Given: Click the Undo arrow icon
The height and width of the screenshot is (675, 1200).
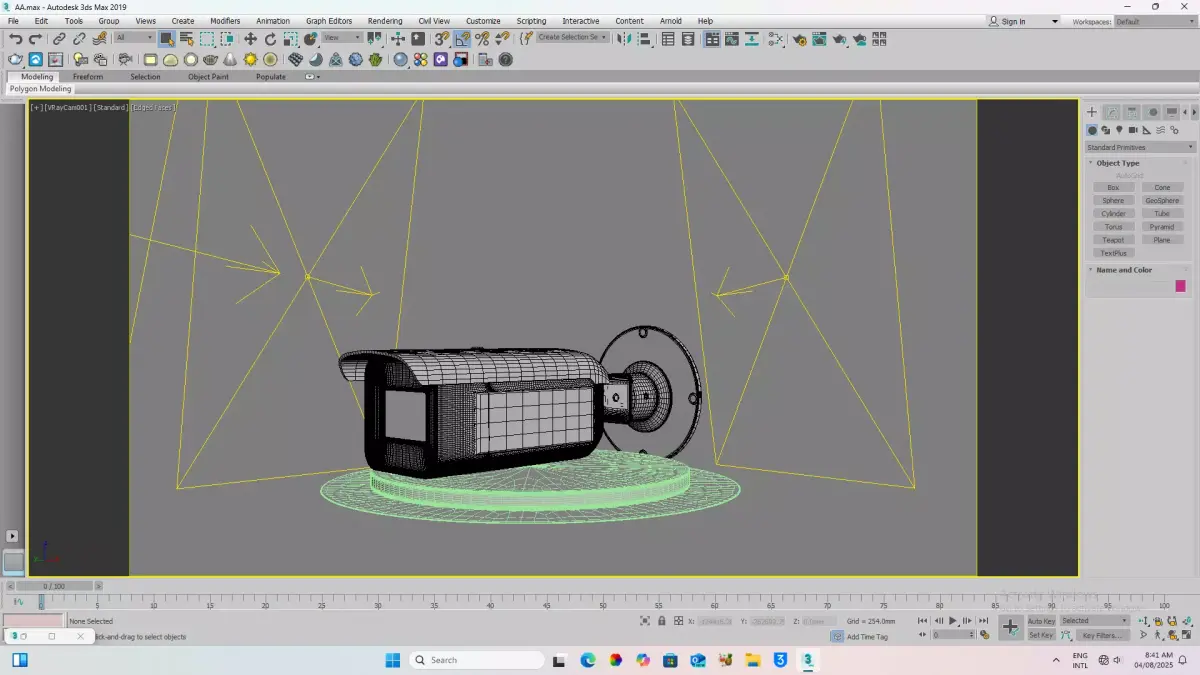Looking at the screenshot, I should [x=15, y=39].
